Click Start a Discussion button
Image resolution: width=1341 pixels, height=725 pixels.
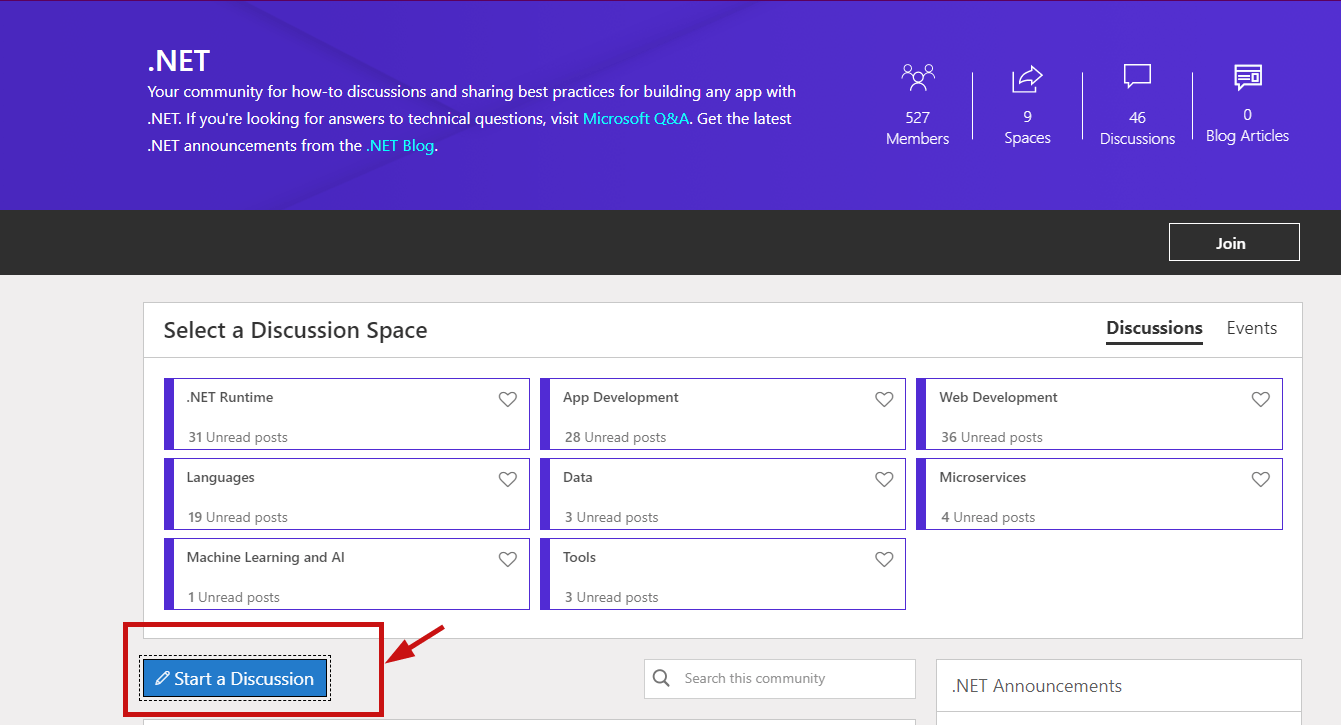pyautogui.click(x=235, y=678)
